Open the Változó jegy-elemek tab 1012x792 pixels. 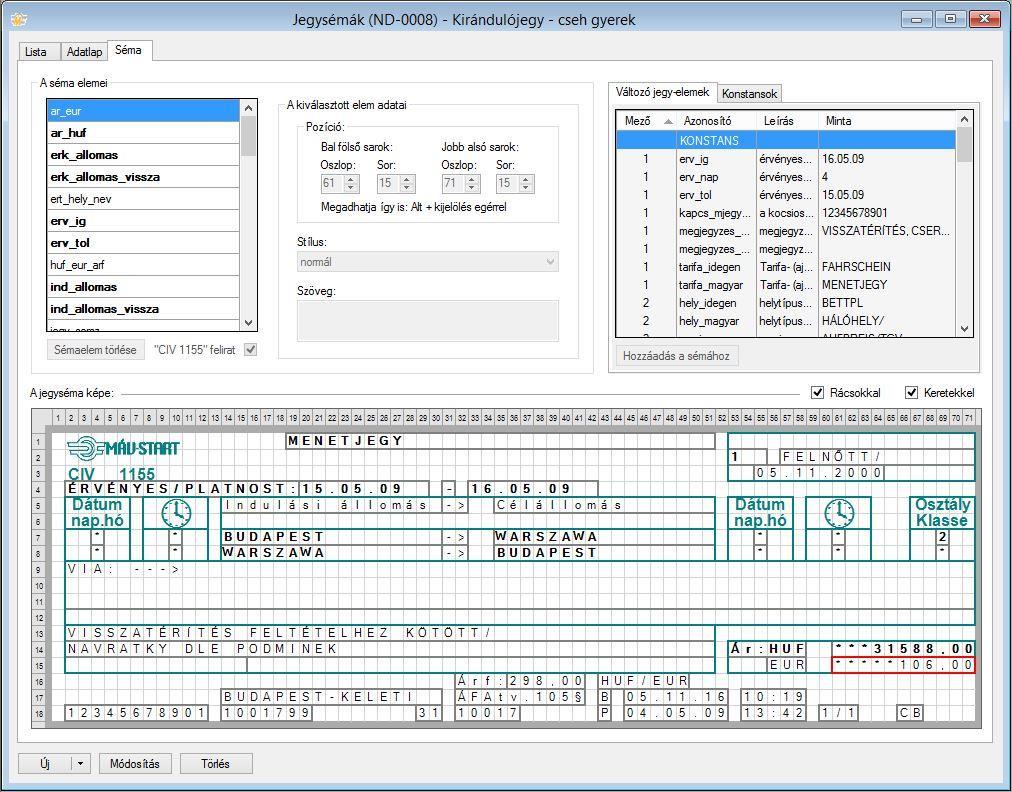coord(662,92)
